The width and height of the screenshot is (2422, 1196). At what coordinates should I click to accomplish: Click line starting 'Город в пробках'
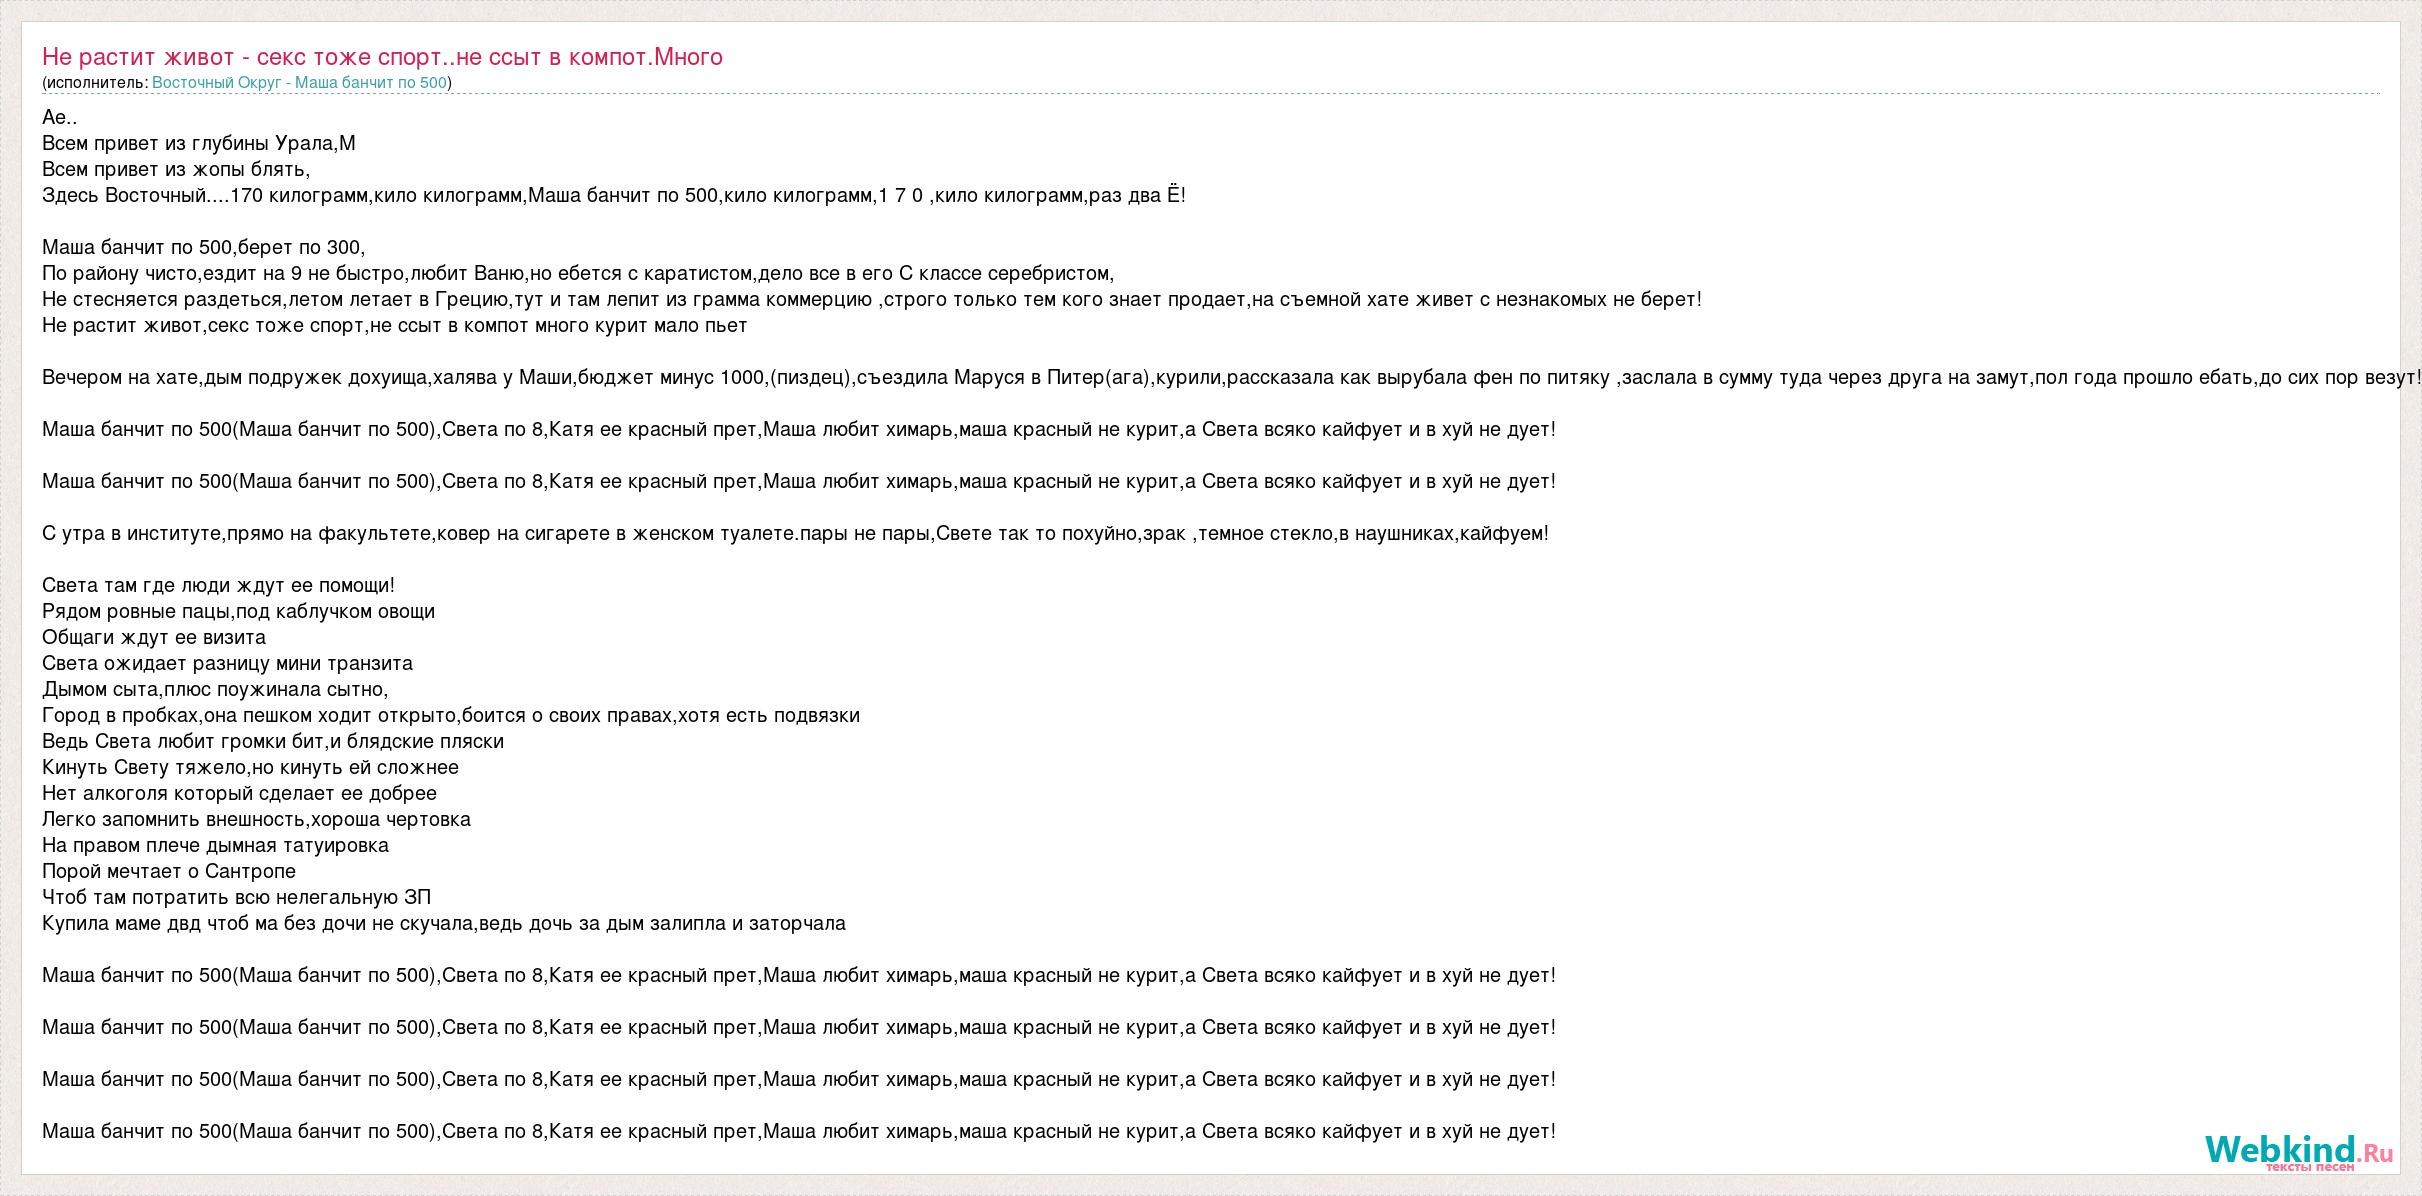[x=451, y=715]
